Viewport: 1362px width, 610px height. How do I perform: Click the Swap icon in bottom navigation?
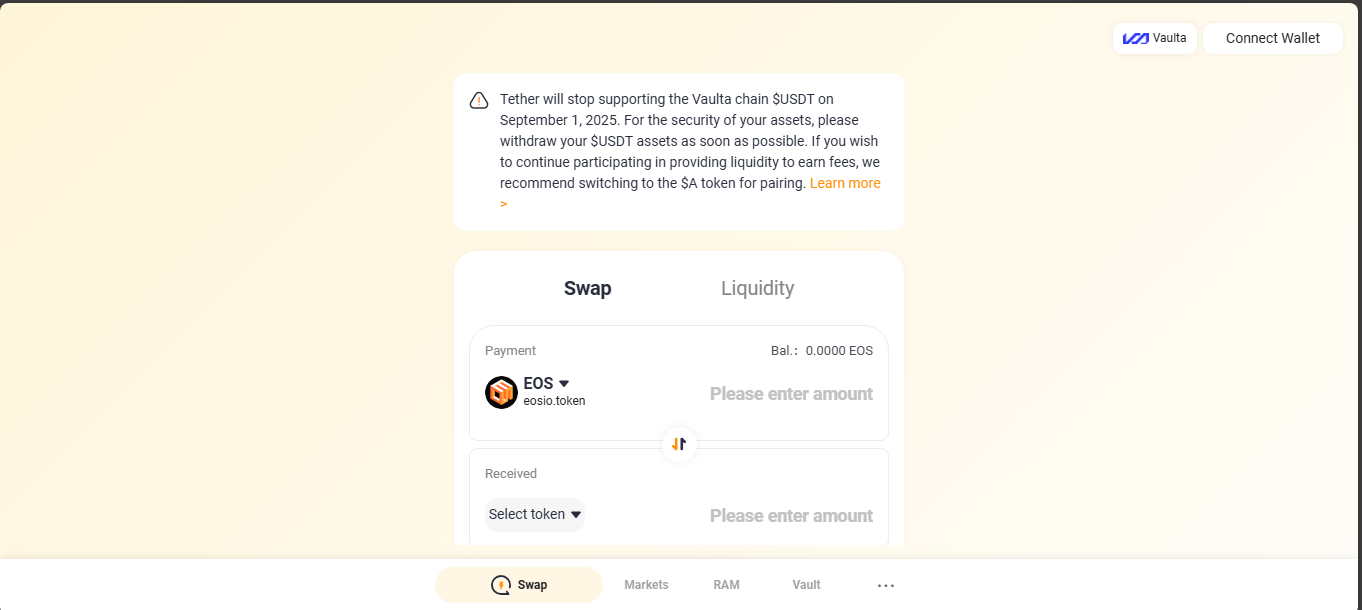[501, 585]
